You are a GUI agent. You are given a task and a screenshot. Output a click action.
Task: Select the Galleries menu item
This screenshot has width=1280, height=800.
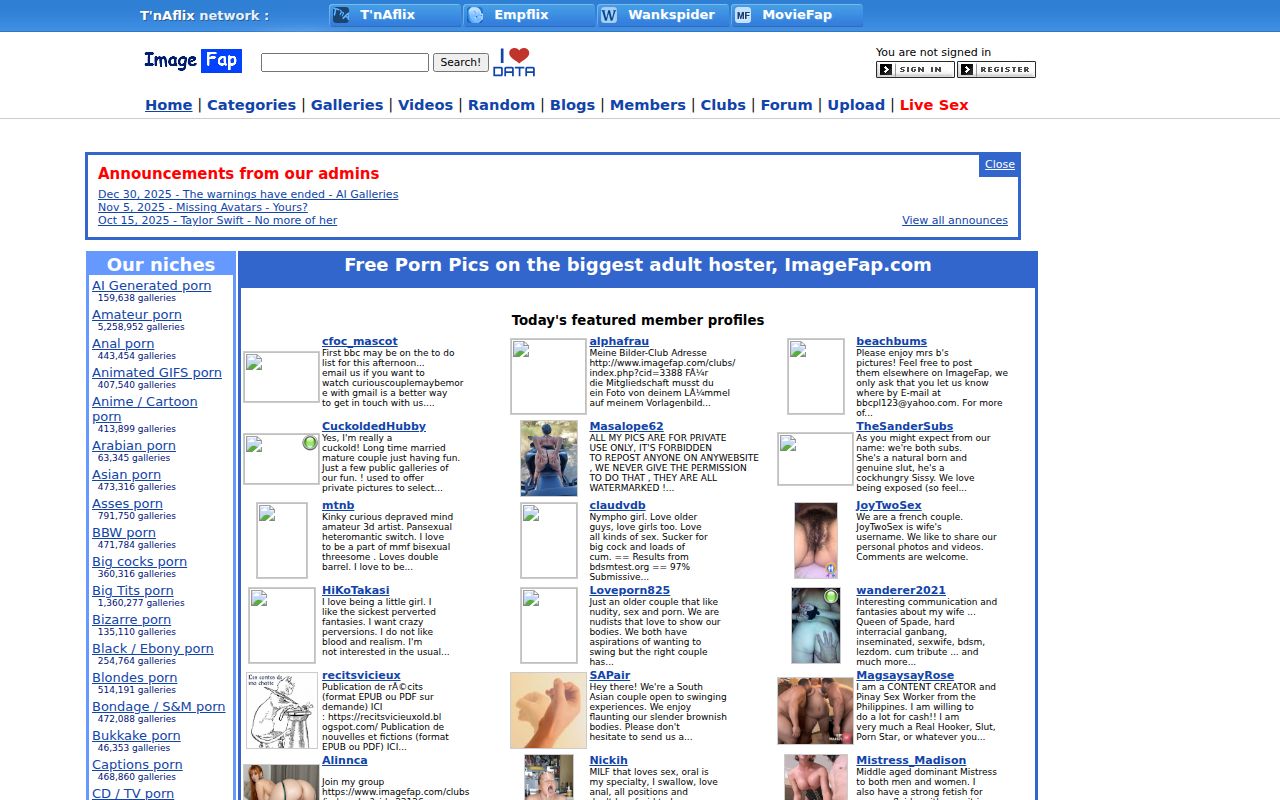click(x=347, y=105)
